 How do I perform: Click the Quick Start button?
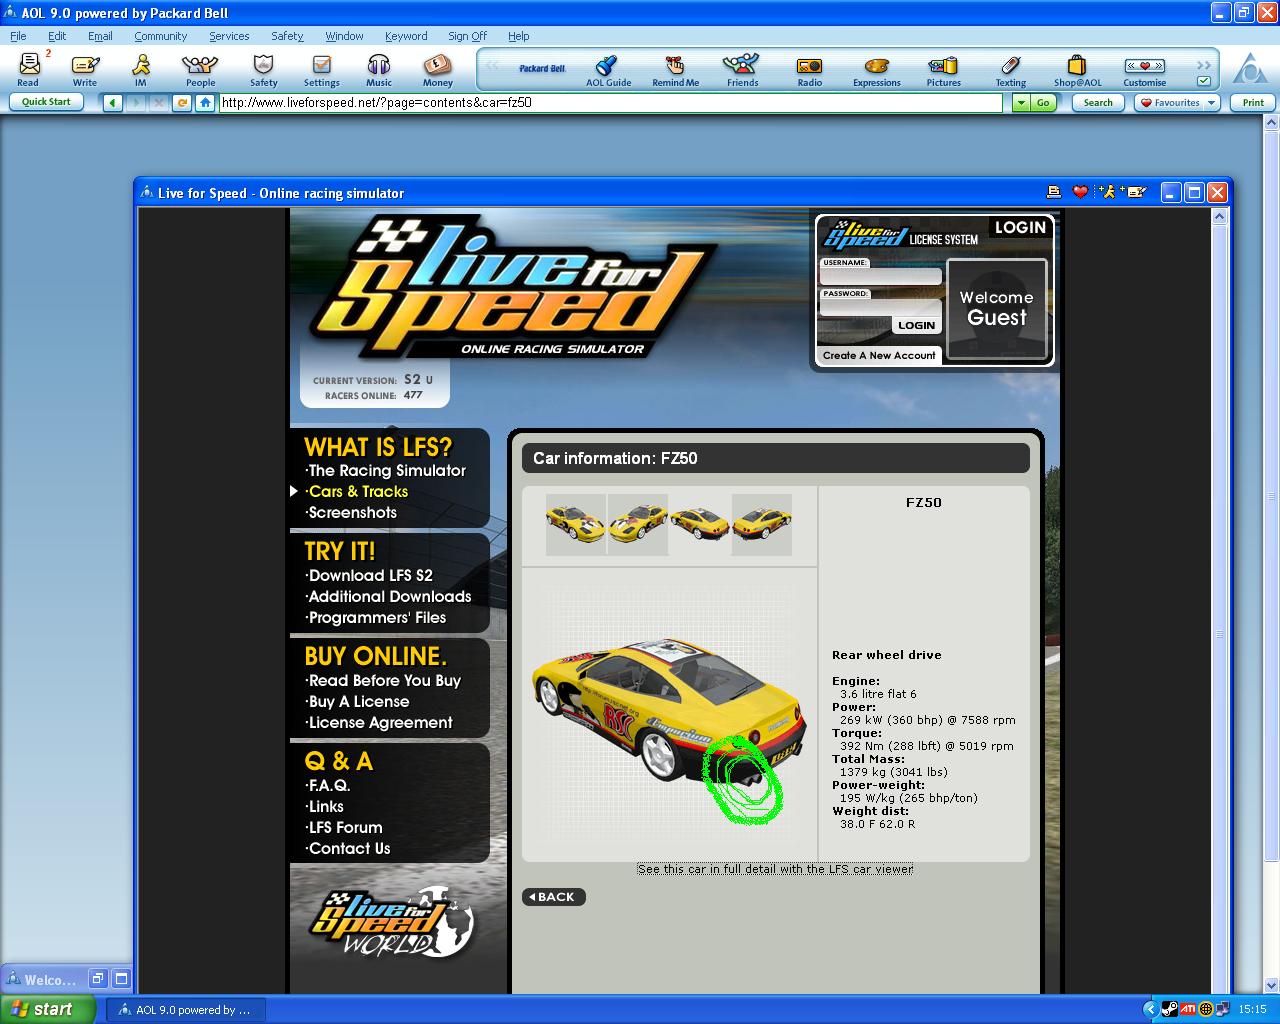pyautogui.click(x=47, y=102)
